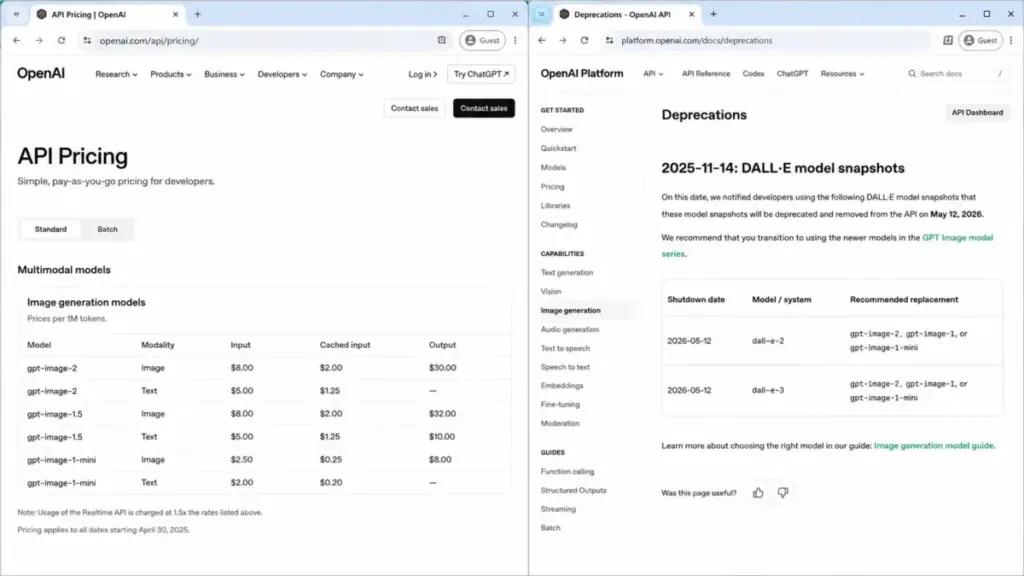Open ChatGPT in Platform header
This screenshot has width=1024, height=576.
click(792, 74)
